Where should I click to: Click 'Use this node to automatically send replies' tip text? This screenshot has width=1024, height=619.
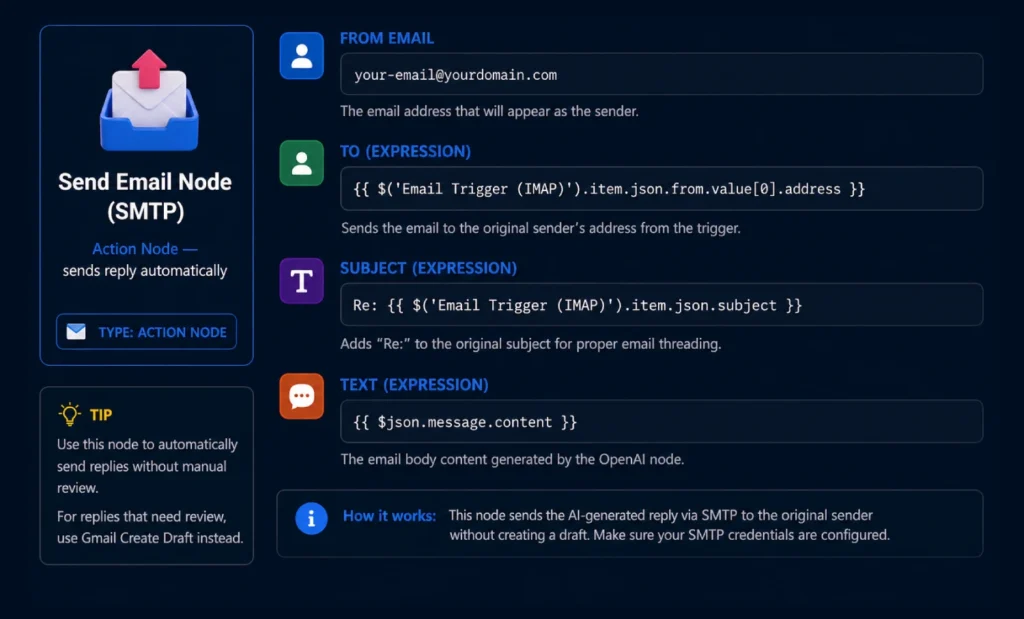click(147, 466)
